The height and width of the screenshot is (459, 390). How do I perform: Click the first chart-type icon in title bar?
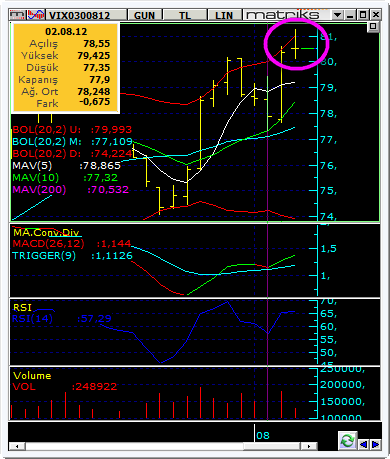pos(17,15)
